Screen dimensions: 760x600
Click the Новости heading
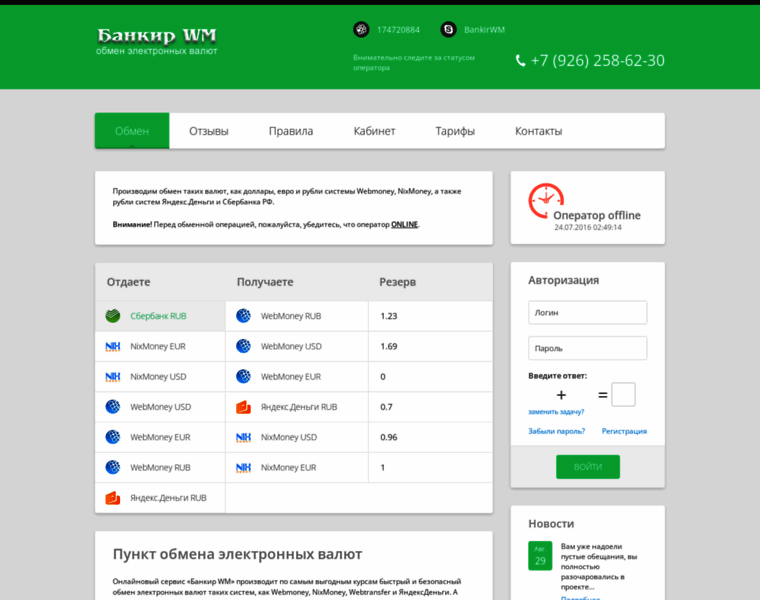tap(551, 523)
